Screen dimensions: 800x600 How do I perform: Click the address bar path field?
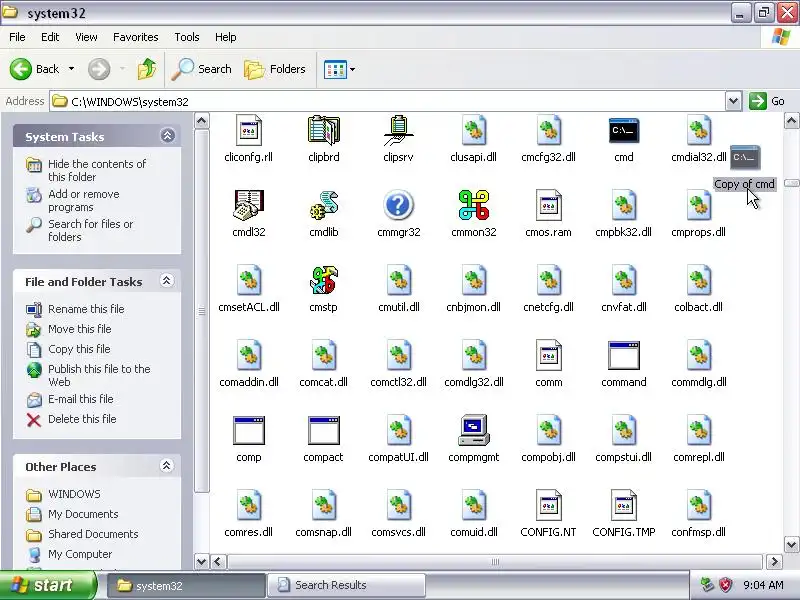[388, 102]
